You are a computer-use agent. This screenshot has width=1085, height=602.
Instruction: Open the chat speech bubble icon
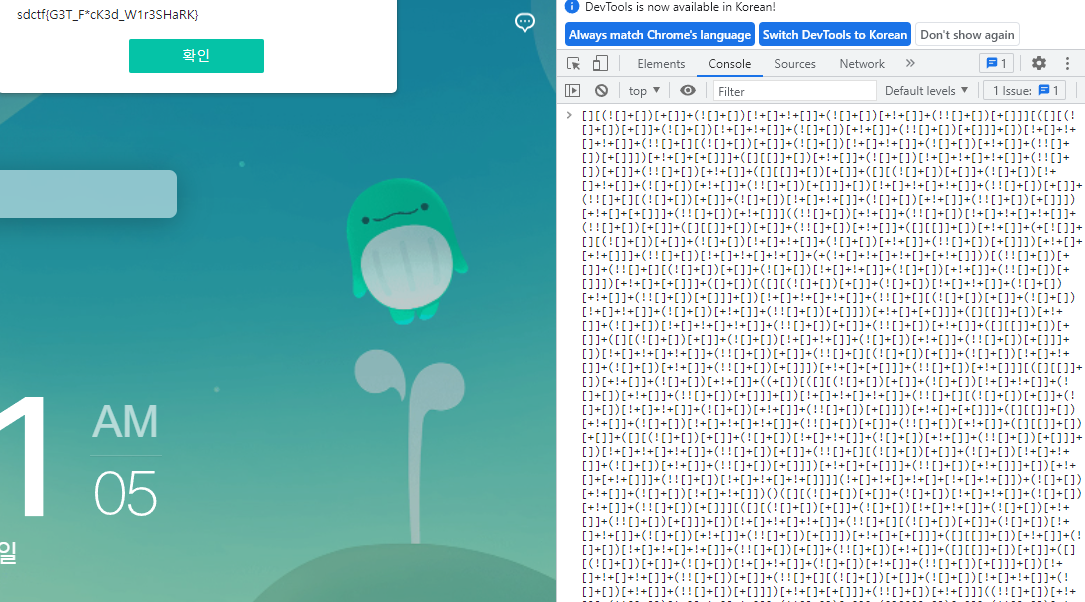tap(525, 23)
